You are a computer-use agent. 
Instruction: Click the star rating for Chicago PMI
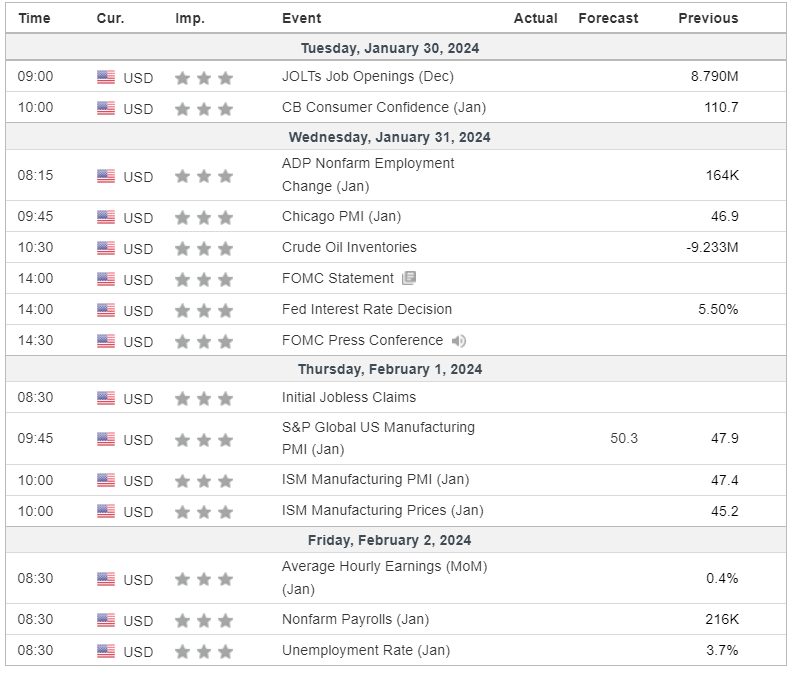[204, 217]
